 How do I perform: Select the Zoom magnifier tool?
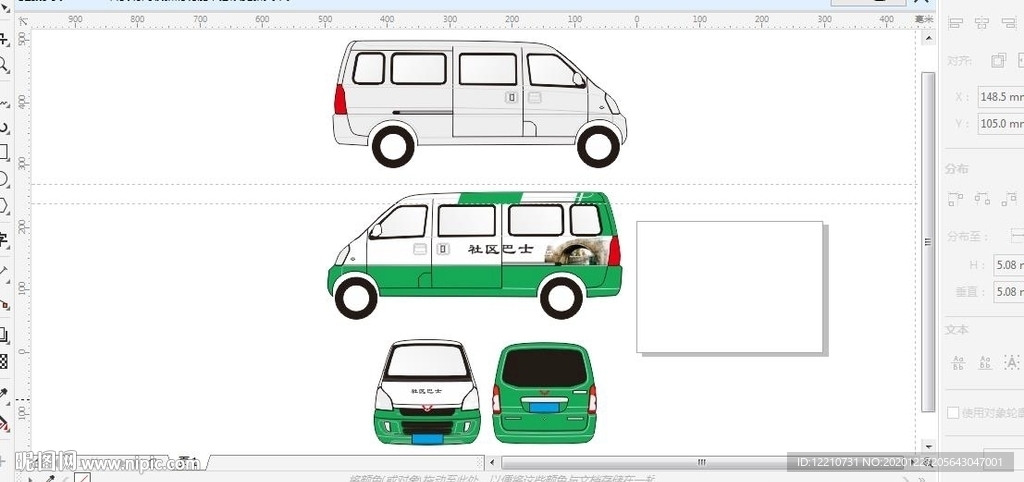[x=3, y=65]
